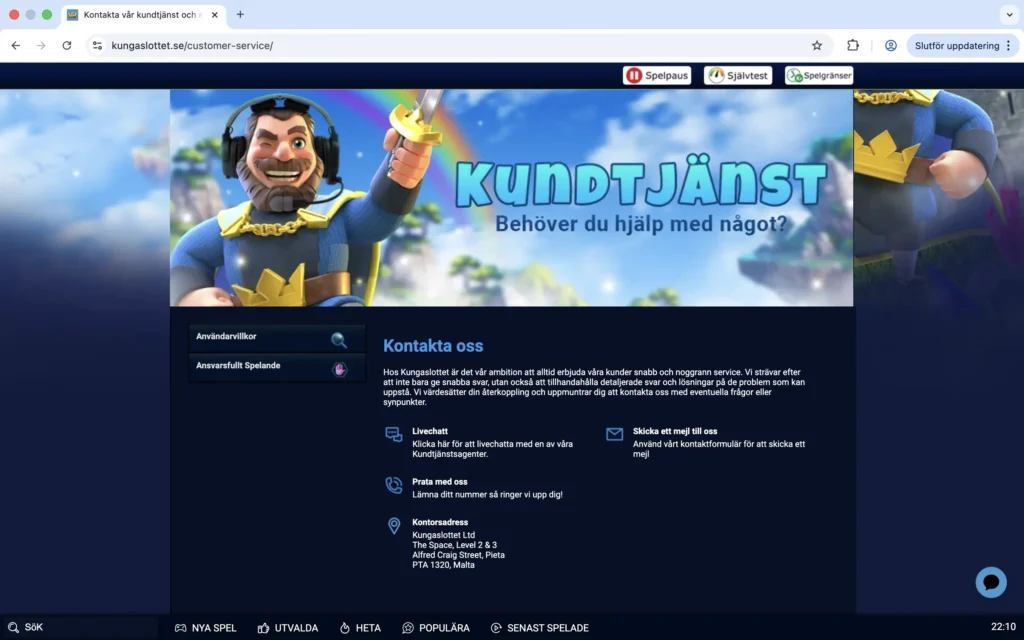Click the Slutför uppdatering browser button

point(958,45)
